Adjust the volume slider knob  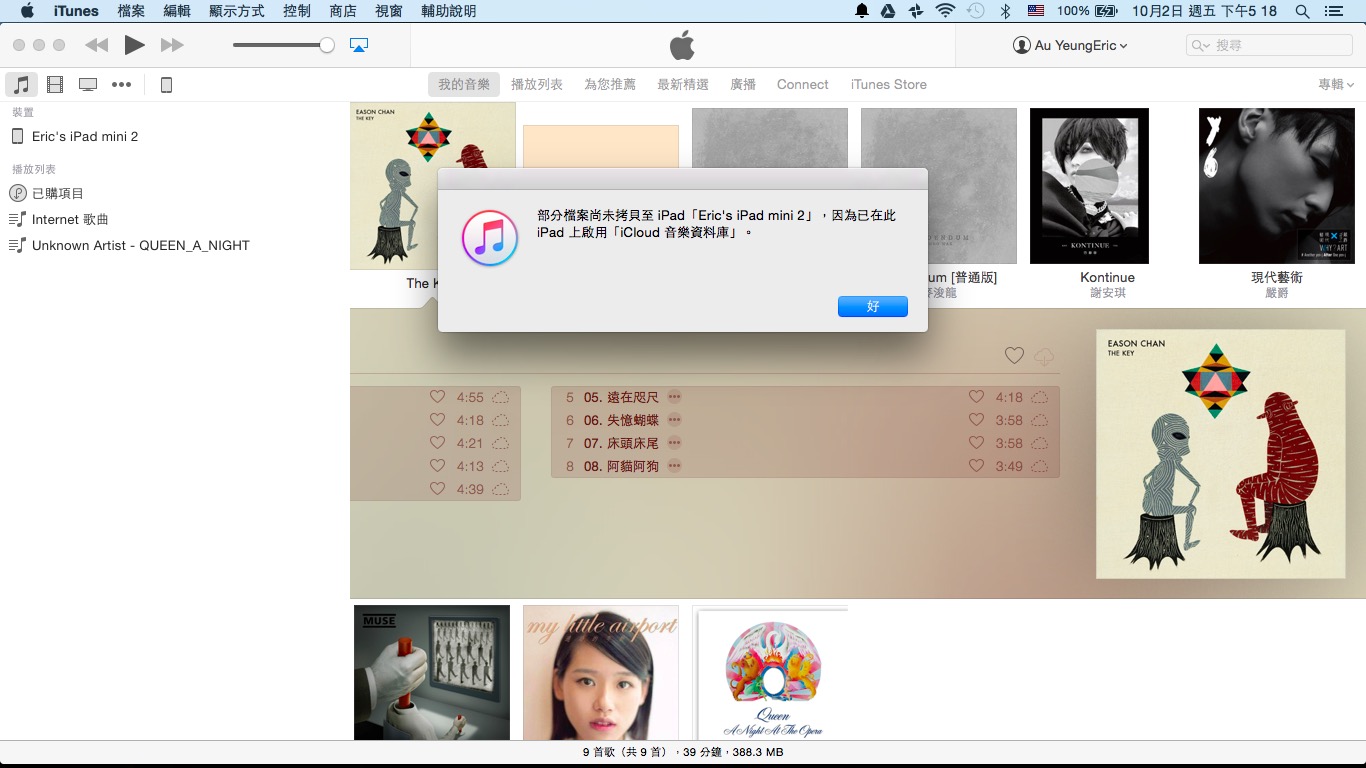326,45
